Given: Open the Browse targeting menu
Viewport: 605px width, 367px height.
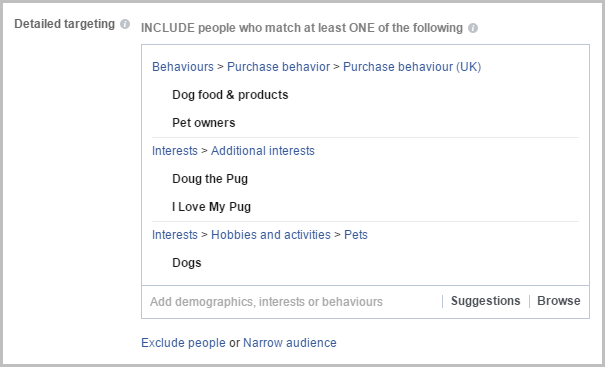Looking at the screenshot, I should click(x=559, y=301).
